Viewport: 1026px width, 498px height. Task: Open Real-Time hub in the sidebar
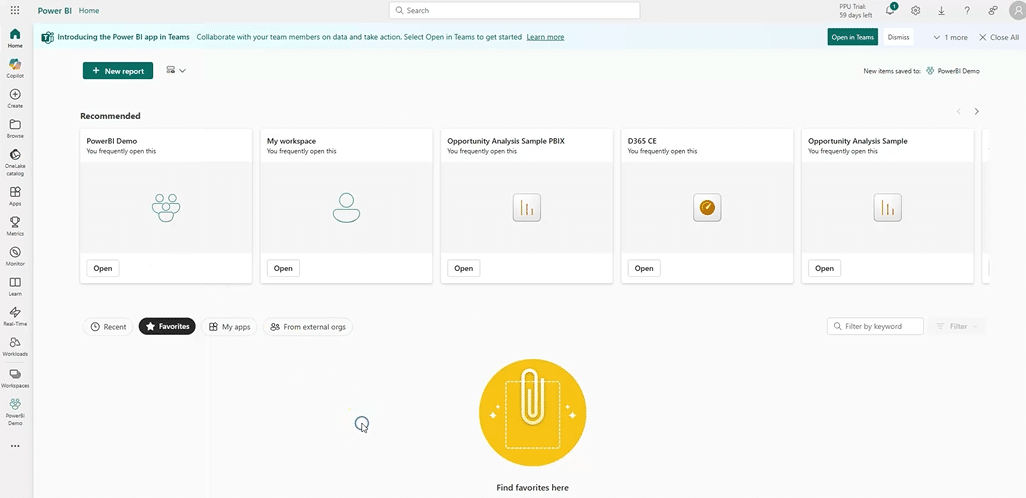coord(15,317)
